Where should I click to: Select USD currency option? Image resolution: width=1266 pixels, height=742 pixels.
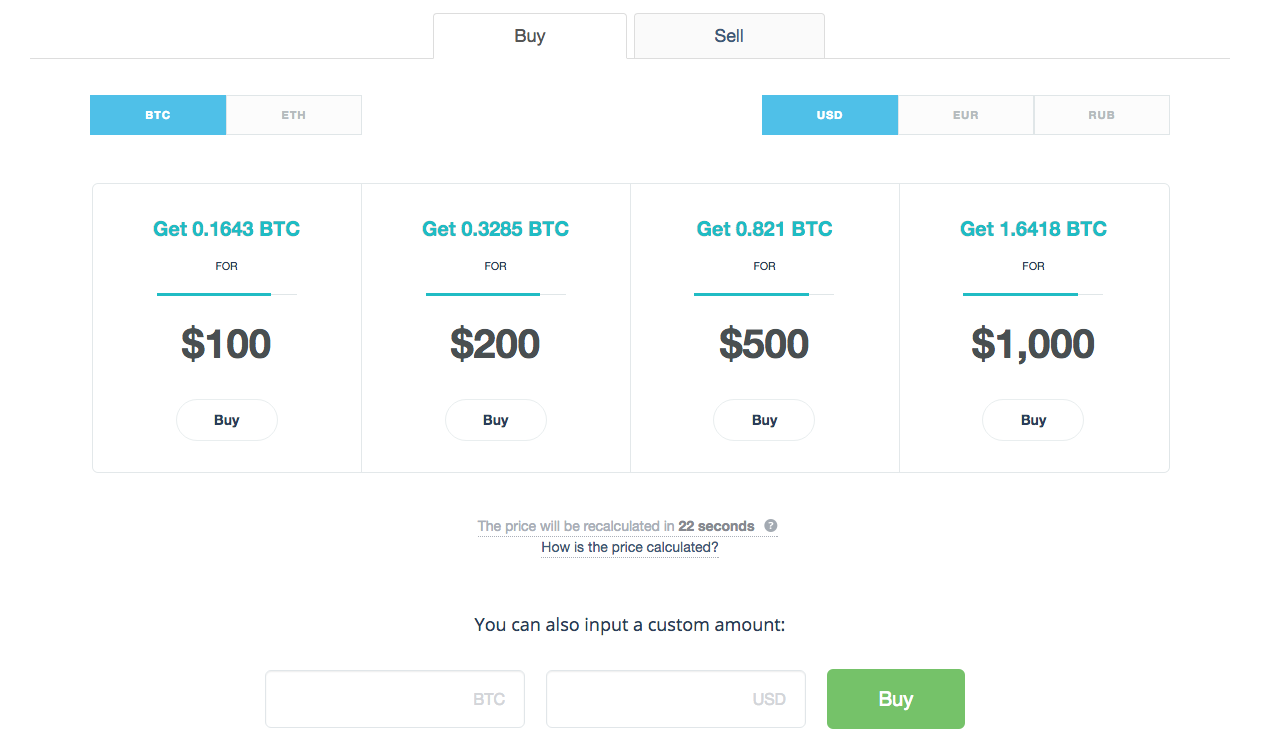[829, 115]
